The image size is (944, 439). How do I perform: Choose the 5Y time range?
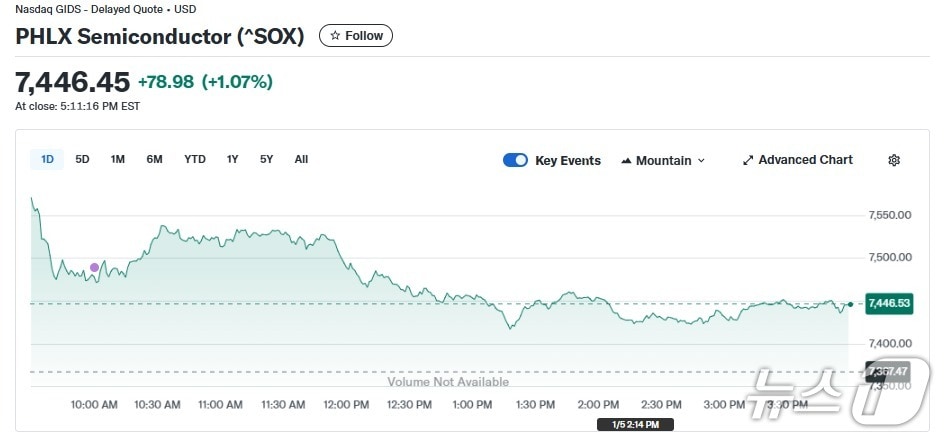point(267,159)
